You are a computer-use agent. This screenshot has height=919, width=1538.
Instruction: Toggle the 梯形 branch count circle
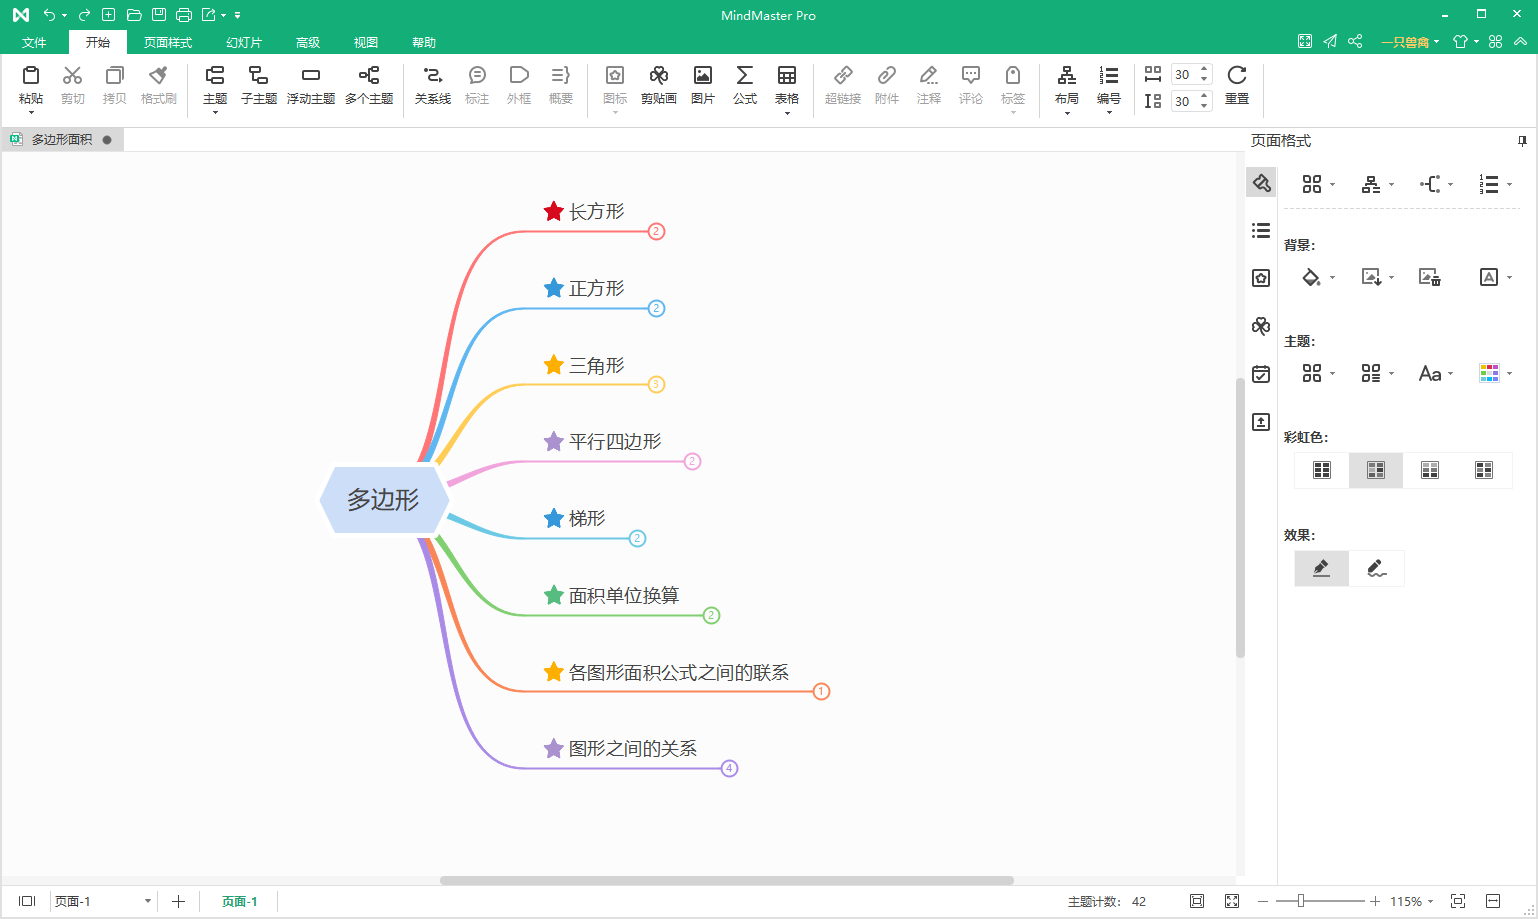(x=637, y=538)
